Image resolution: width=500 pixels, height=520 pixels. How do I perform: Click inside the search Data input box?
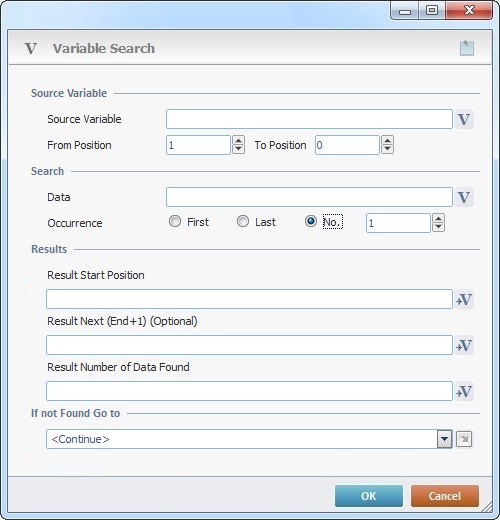pos(309,197)
